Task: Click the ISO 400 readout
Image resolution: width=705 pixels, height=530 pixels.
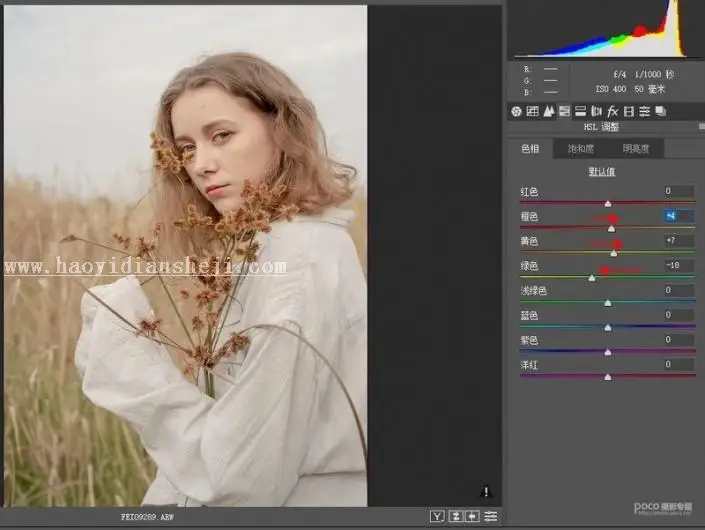Action: pos(611,89)
